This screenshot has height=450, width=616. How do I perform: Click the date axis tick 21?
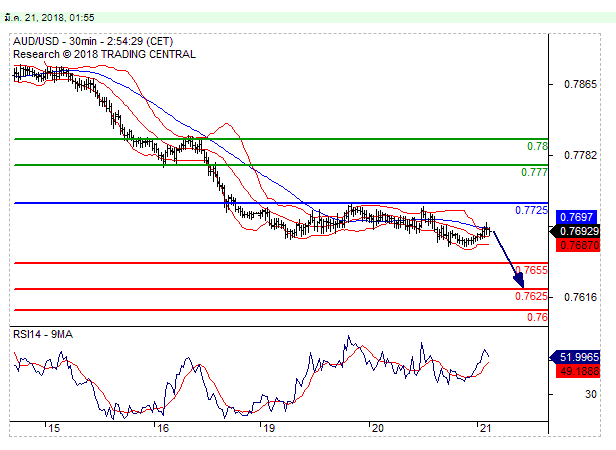pos(486,428)
